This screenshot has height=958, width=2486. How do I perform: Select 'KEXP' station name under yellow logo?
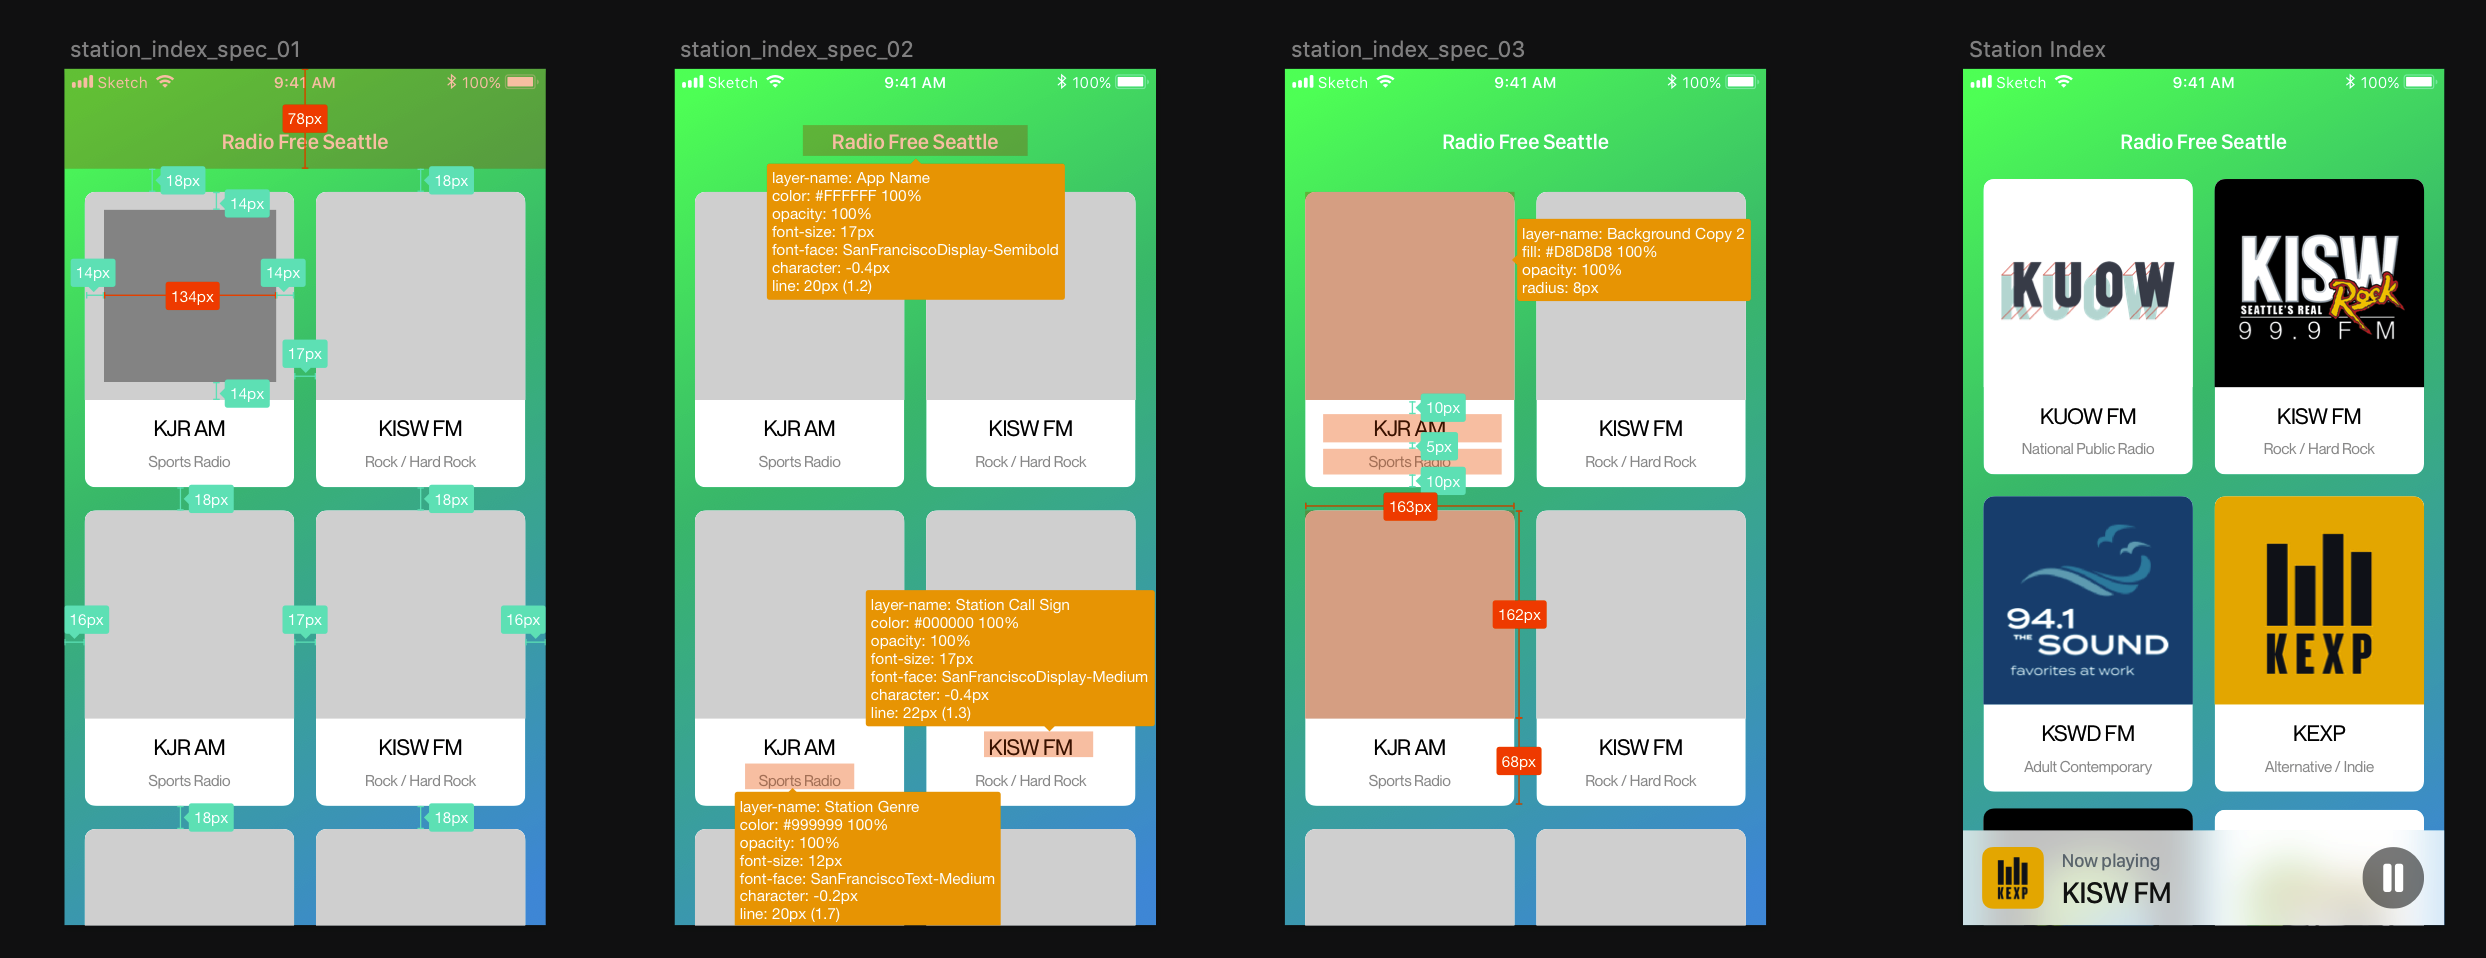point(2319,734)
